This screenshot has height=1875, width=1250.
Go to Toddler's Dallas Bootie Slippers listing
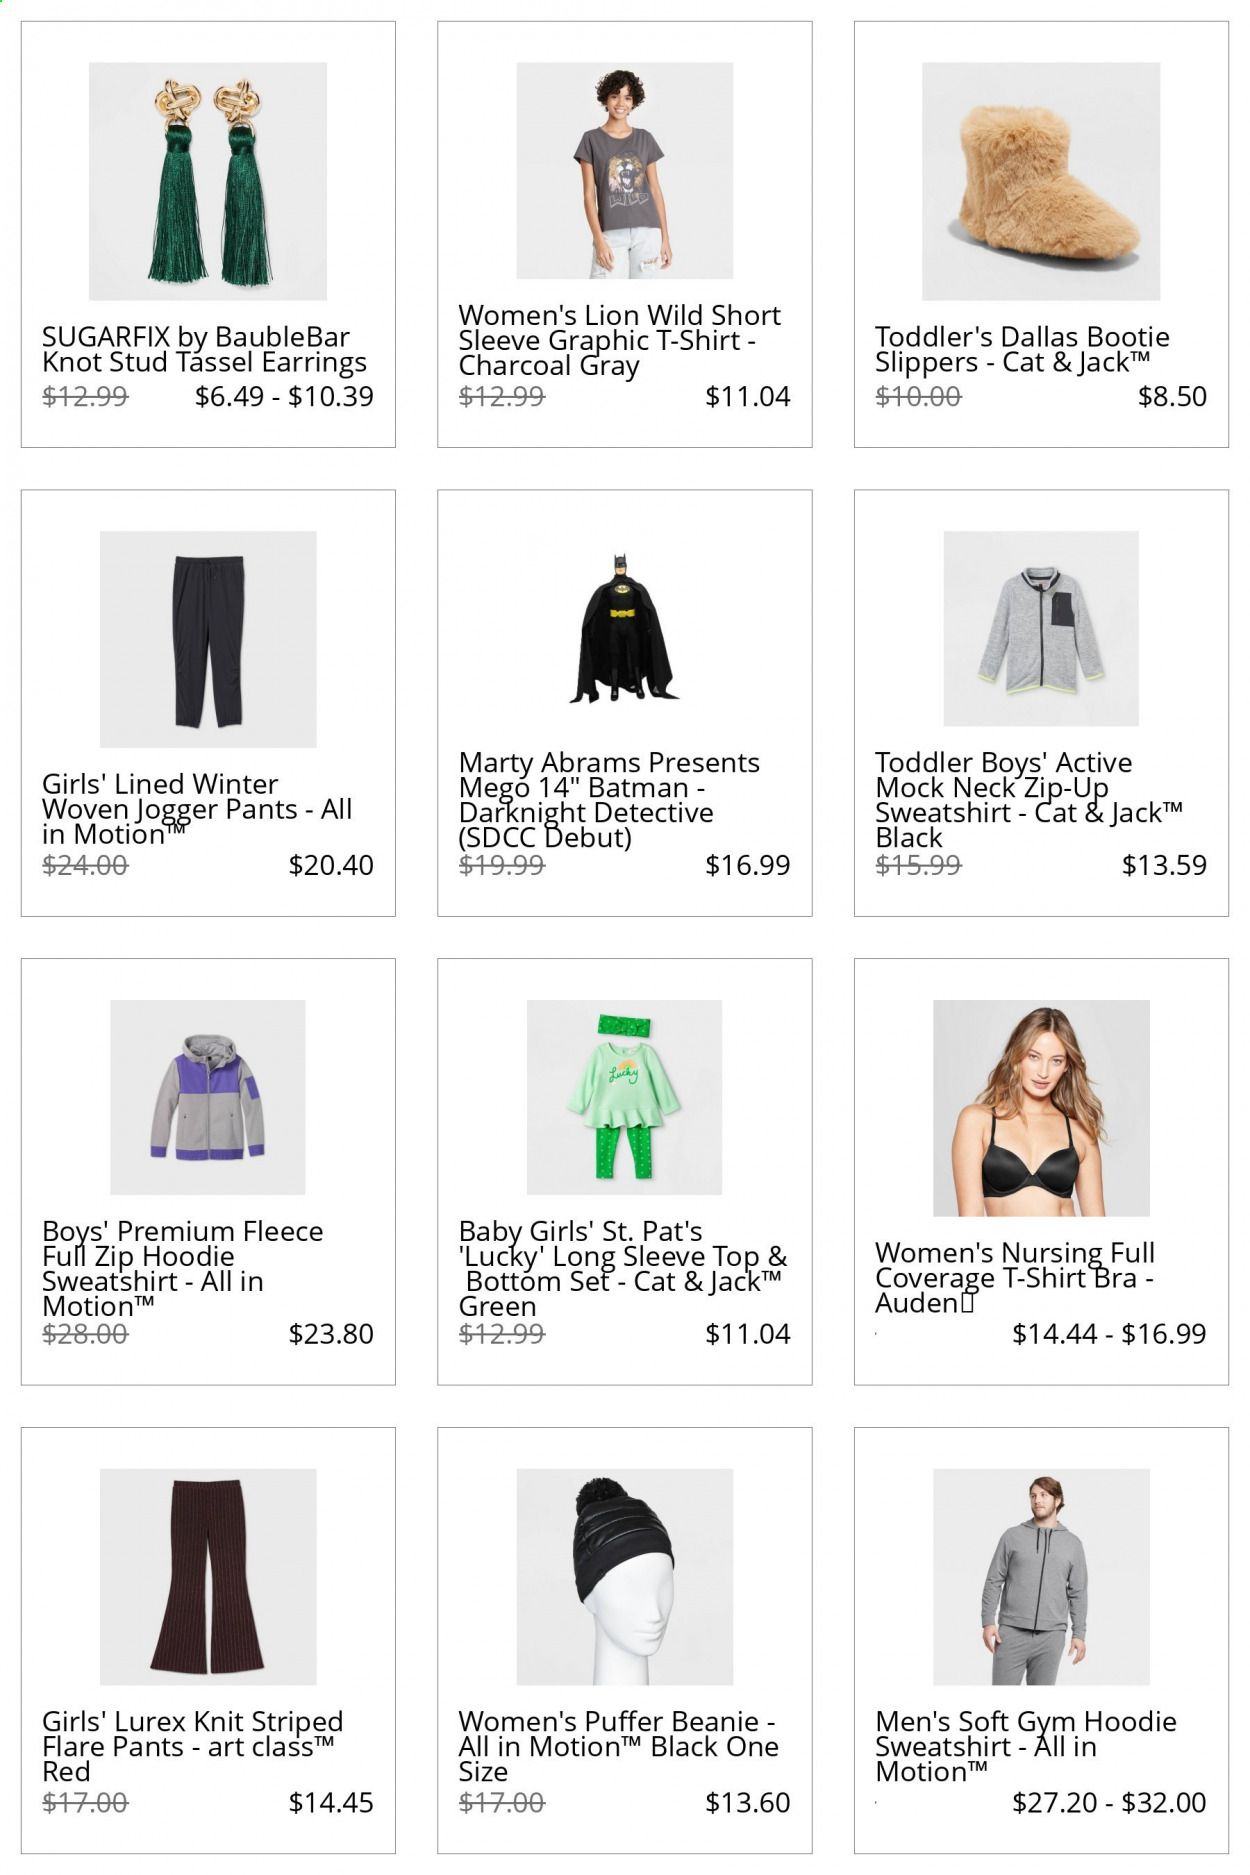(1022, 350)
